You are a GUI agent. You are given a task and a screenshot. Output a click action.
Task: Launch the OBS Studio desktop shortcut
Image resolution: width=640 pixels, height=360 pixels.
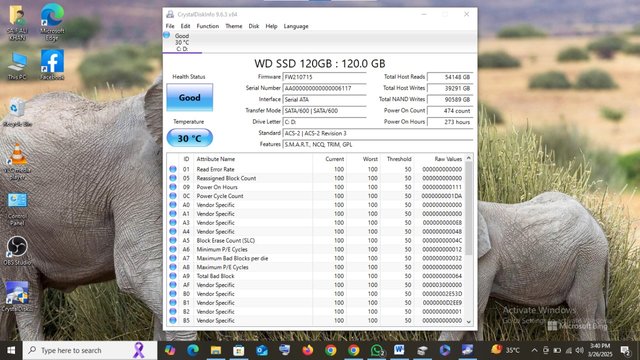[17, 251]
